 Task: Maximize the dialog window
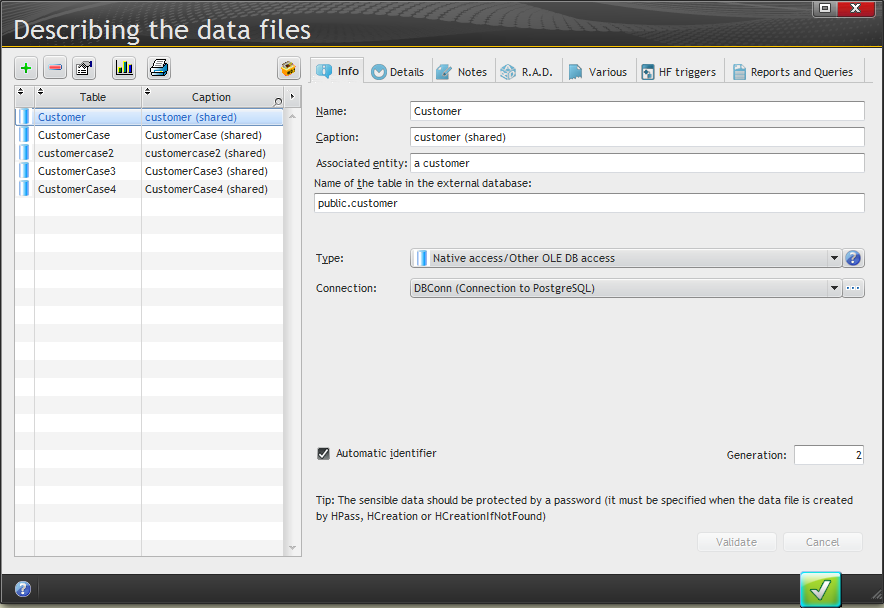pyautogui.click(x=825, y=8)
